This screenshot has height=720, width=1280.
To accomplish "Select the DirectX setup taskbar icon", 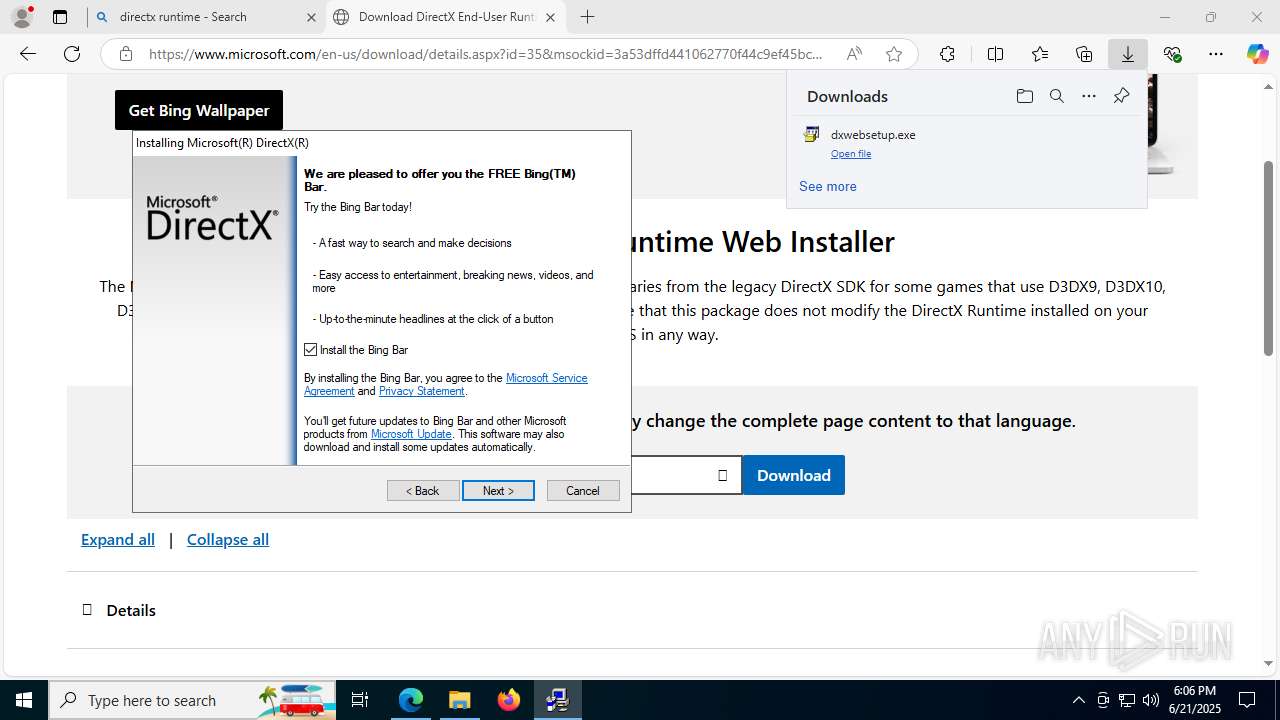I will click(x=557, y=700).
